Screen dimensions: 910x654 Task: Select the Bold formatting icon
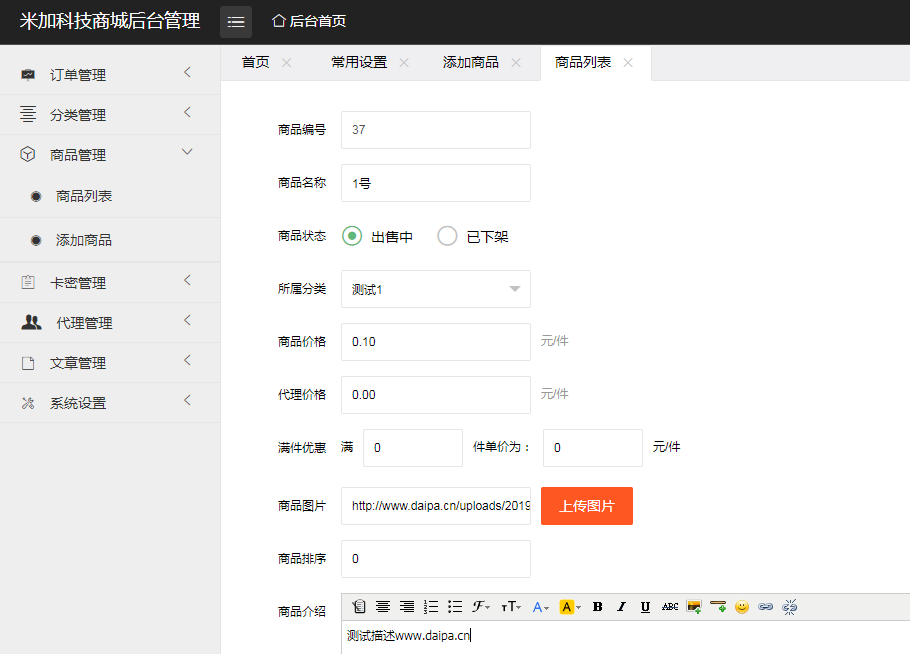point(596,606)
